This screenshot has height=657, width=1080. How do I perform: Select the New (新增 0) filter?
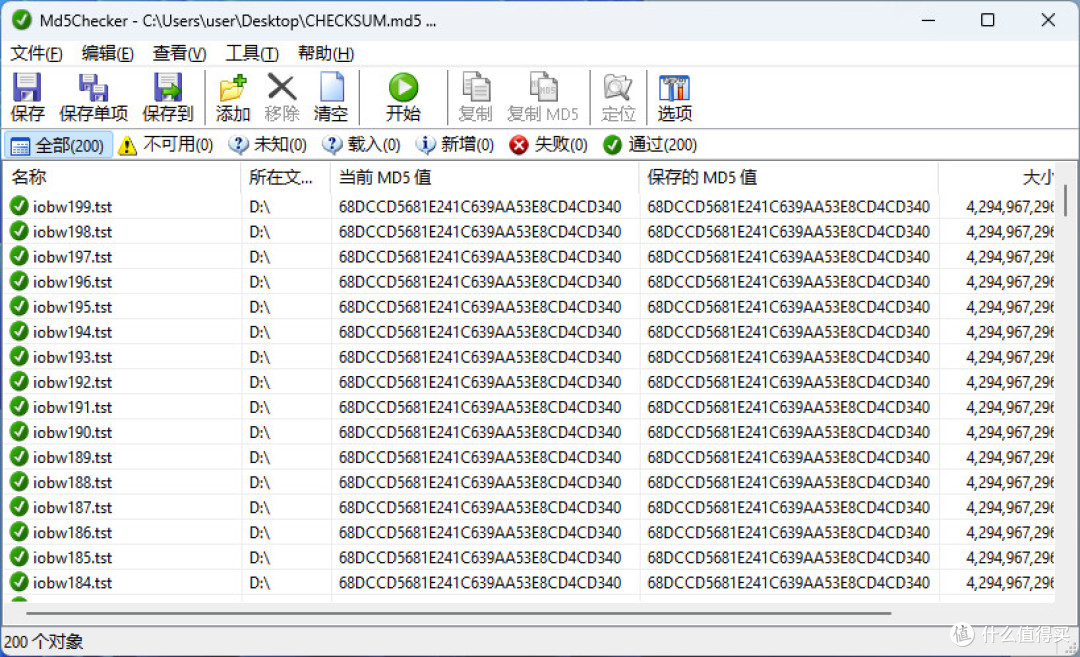tap(455, 145)
